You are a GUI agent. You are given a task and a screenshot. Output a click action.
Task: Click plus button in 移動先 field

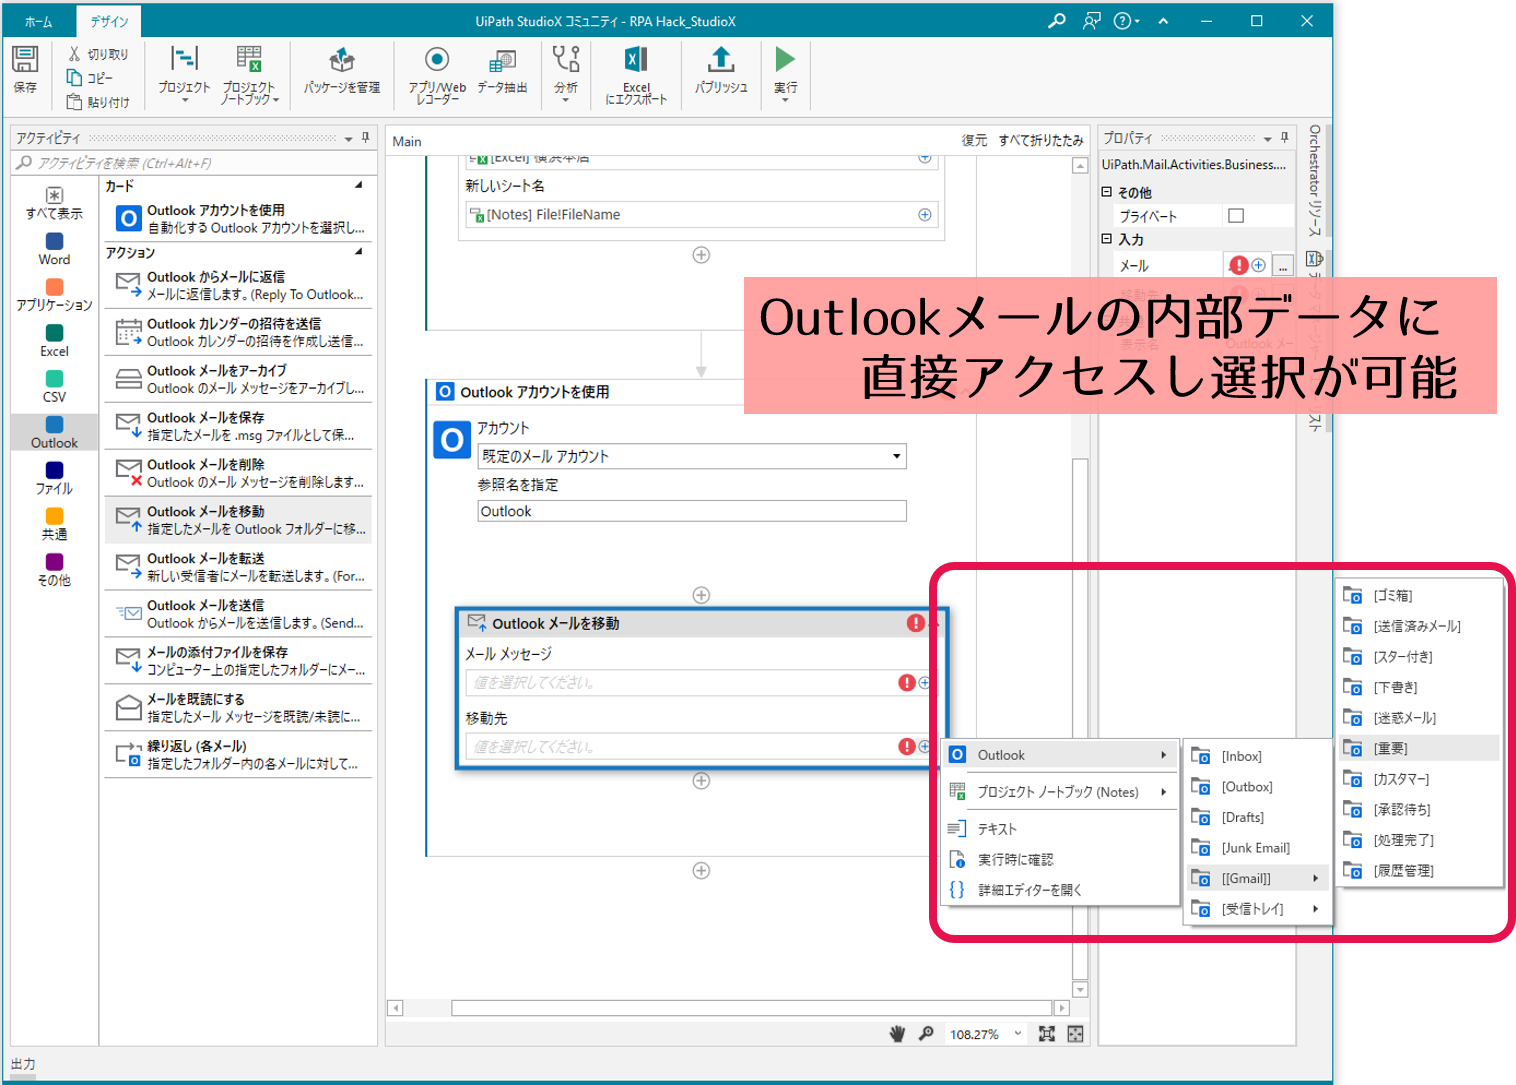tap(925, 747)
